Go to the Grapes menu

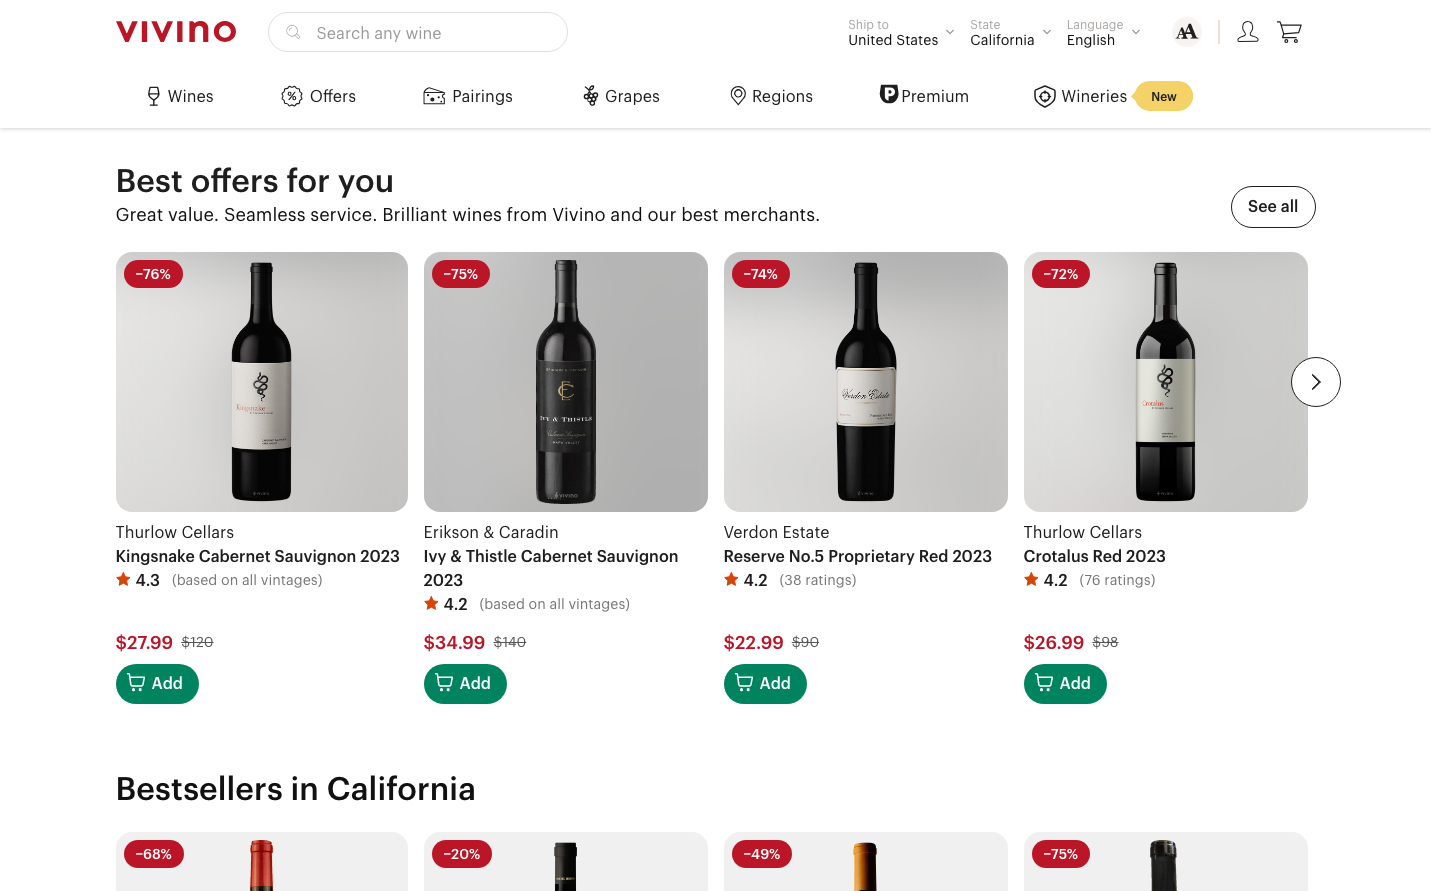[x=621, y=96]
